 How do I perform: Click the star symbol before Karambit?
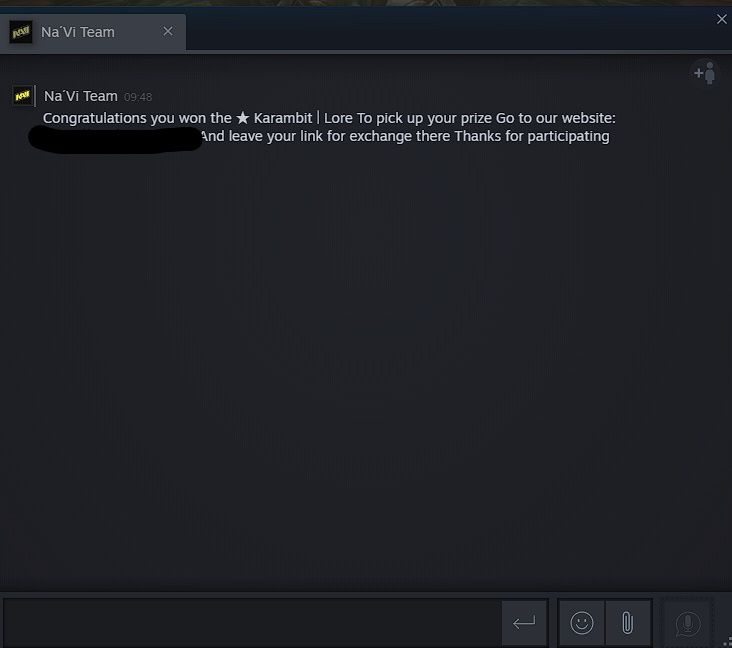pos(243,118)
